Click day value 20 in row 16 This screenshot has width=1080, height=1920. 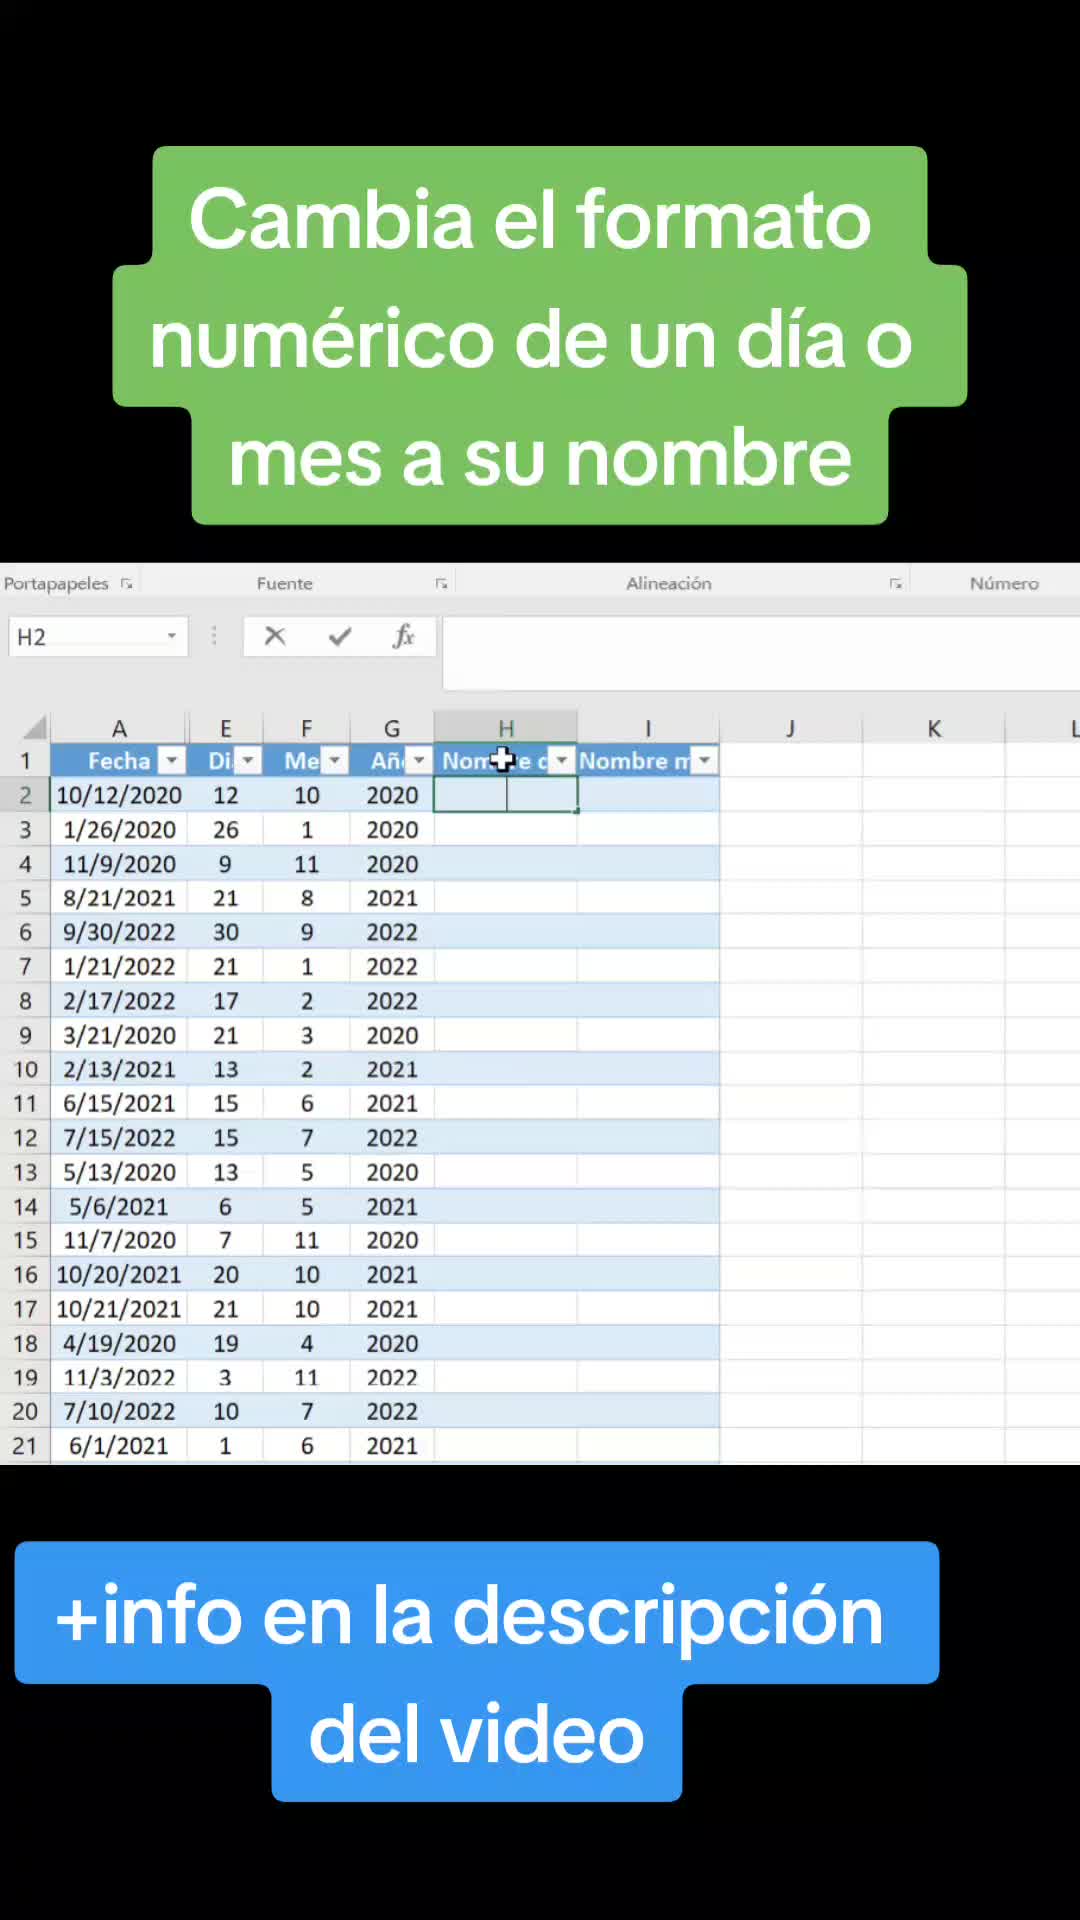pos(225,1275)
